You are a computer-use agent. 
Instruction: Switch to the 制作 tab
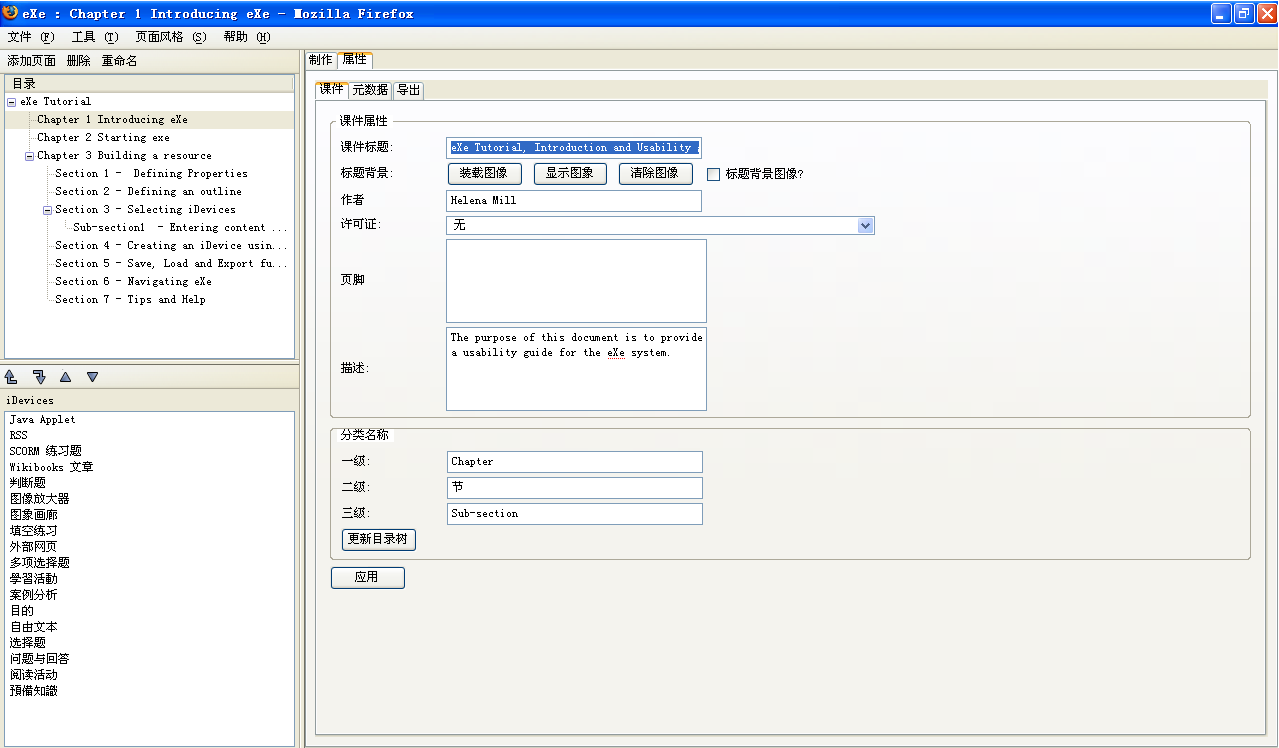click(320, 60)
